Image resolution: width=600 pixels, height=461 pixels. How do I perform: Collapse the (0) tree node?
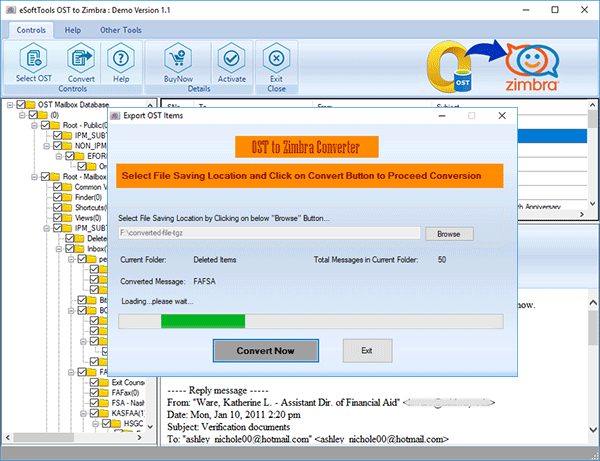23,115
